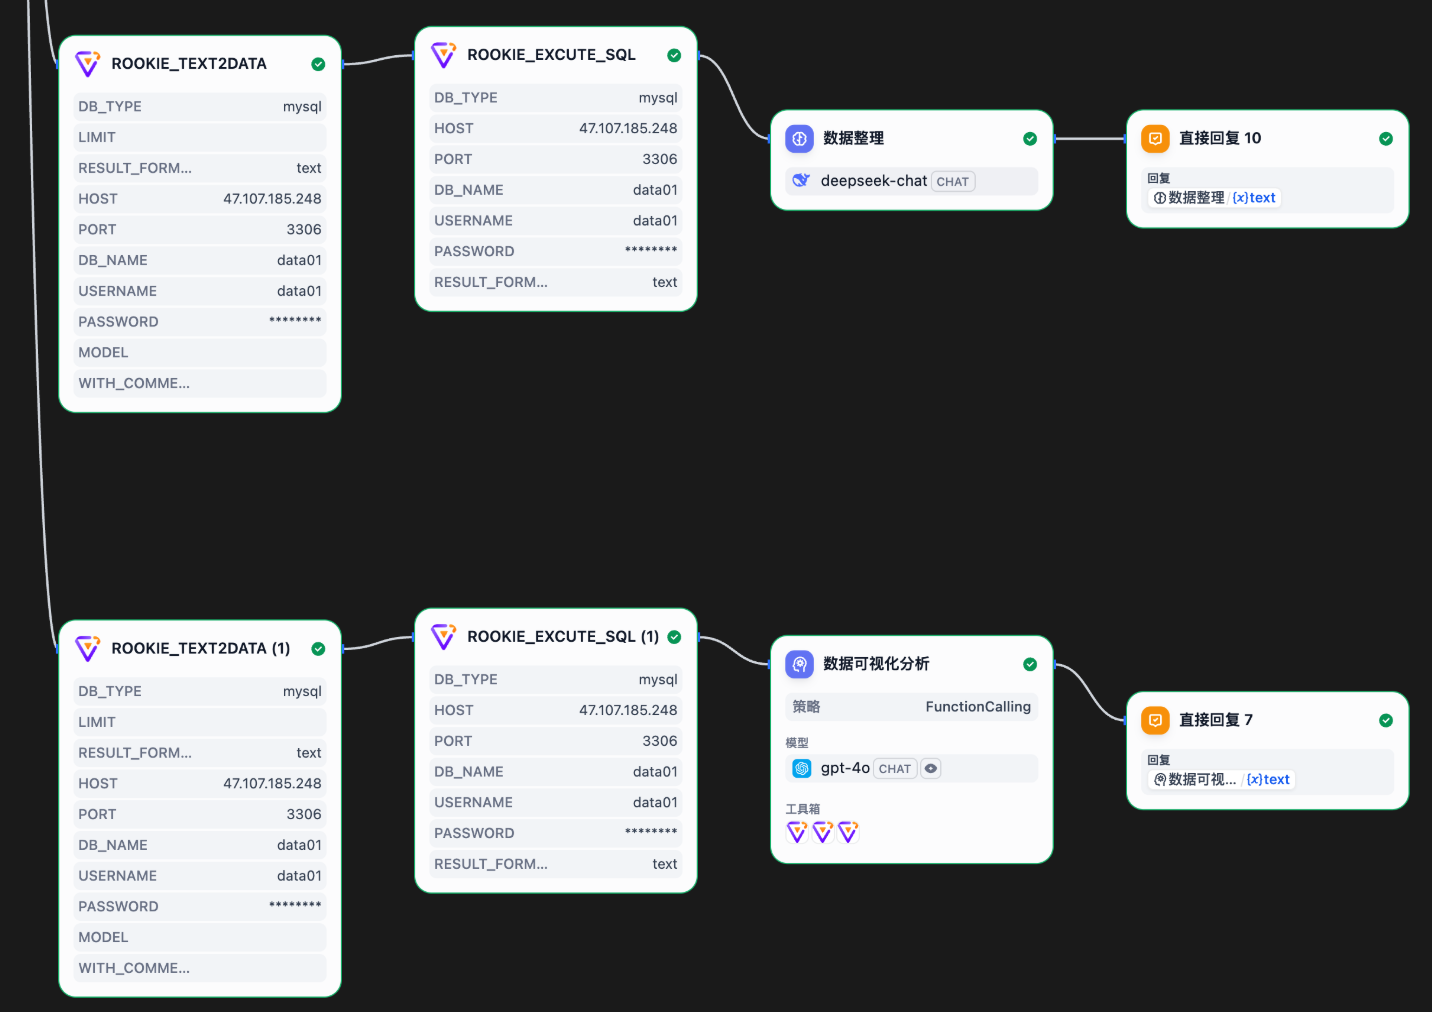Click the ROOKIE_EXCUTE_SQL (1) node title
Image resolution: width=1432 pixels, height=1012 pixels.
click(x=563, y=637)
